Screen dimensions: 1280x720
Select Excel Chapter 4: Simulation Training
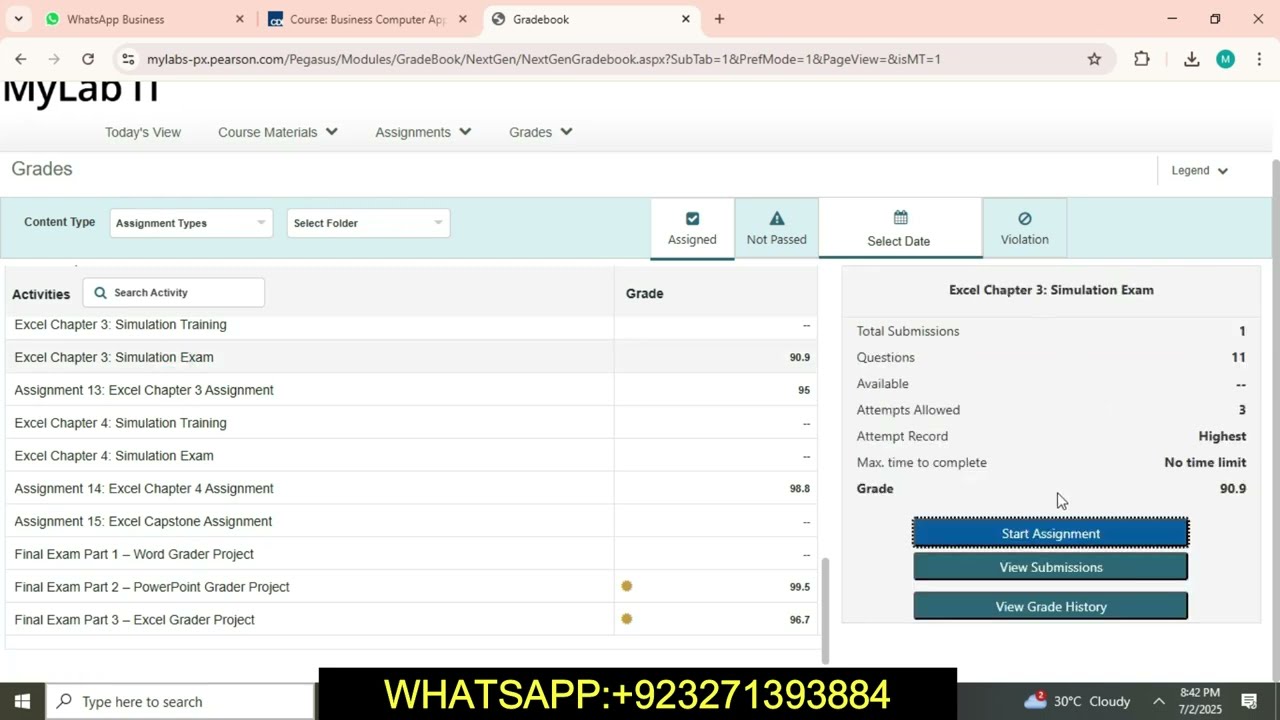pos(120,423)
